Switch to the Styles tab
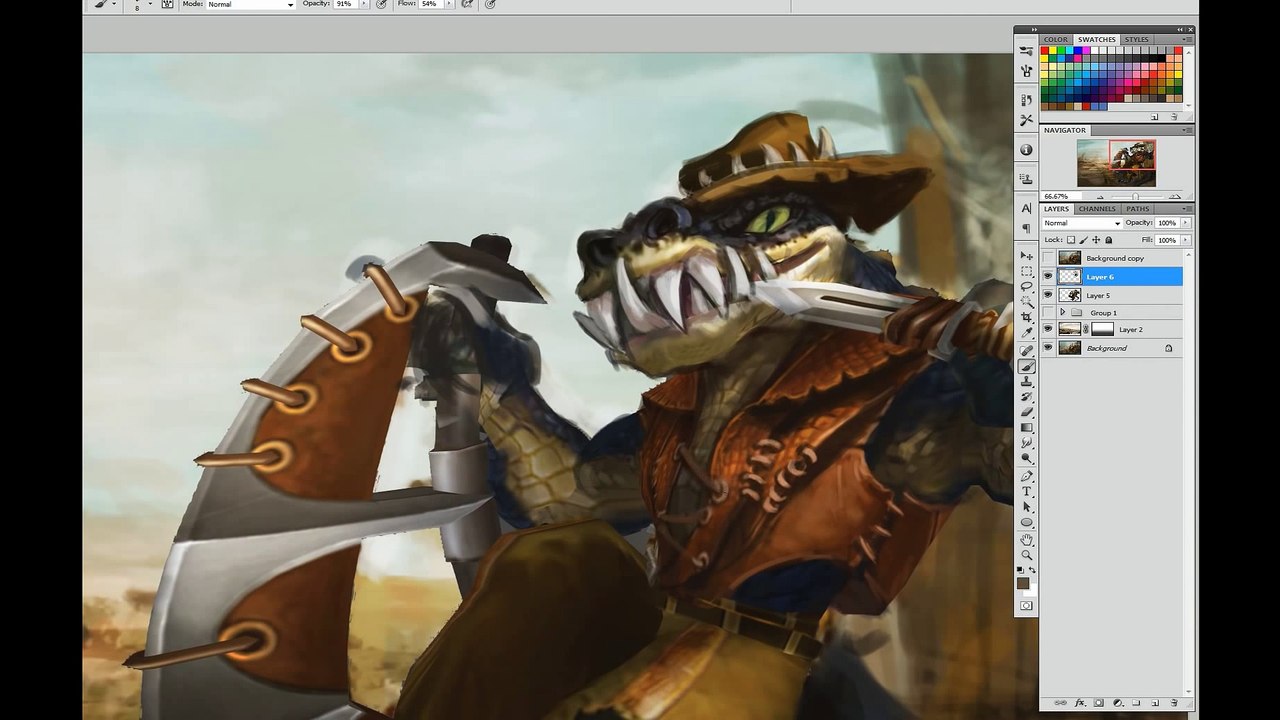The image size is (1280, 720). (x=1136, y=40)
